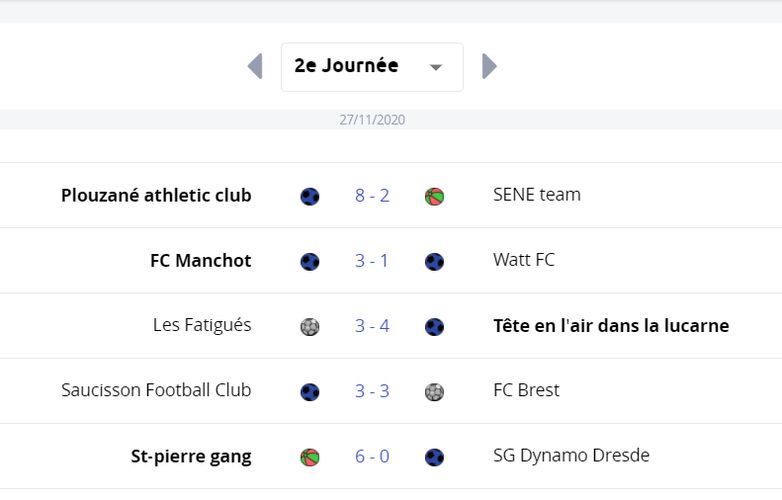Open the 8 - 2 match score
This screenshot has width=782, height=500.
pyautogui.click(x=372, y=195)
